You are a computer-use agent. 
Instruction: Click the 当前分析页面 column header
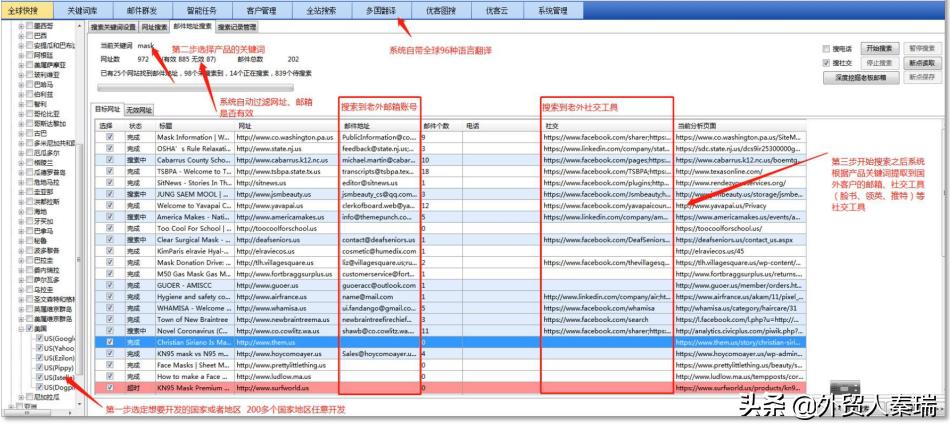click(739, 126)
